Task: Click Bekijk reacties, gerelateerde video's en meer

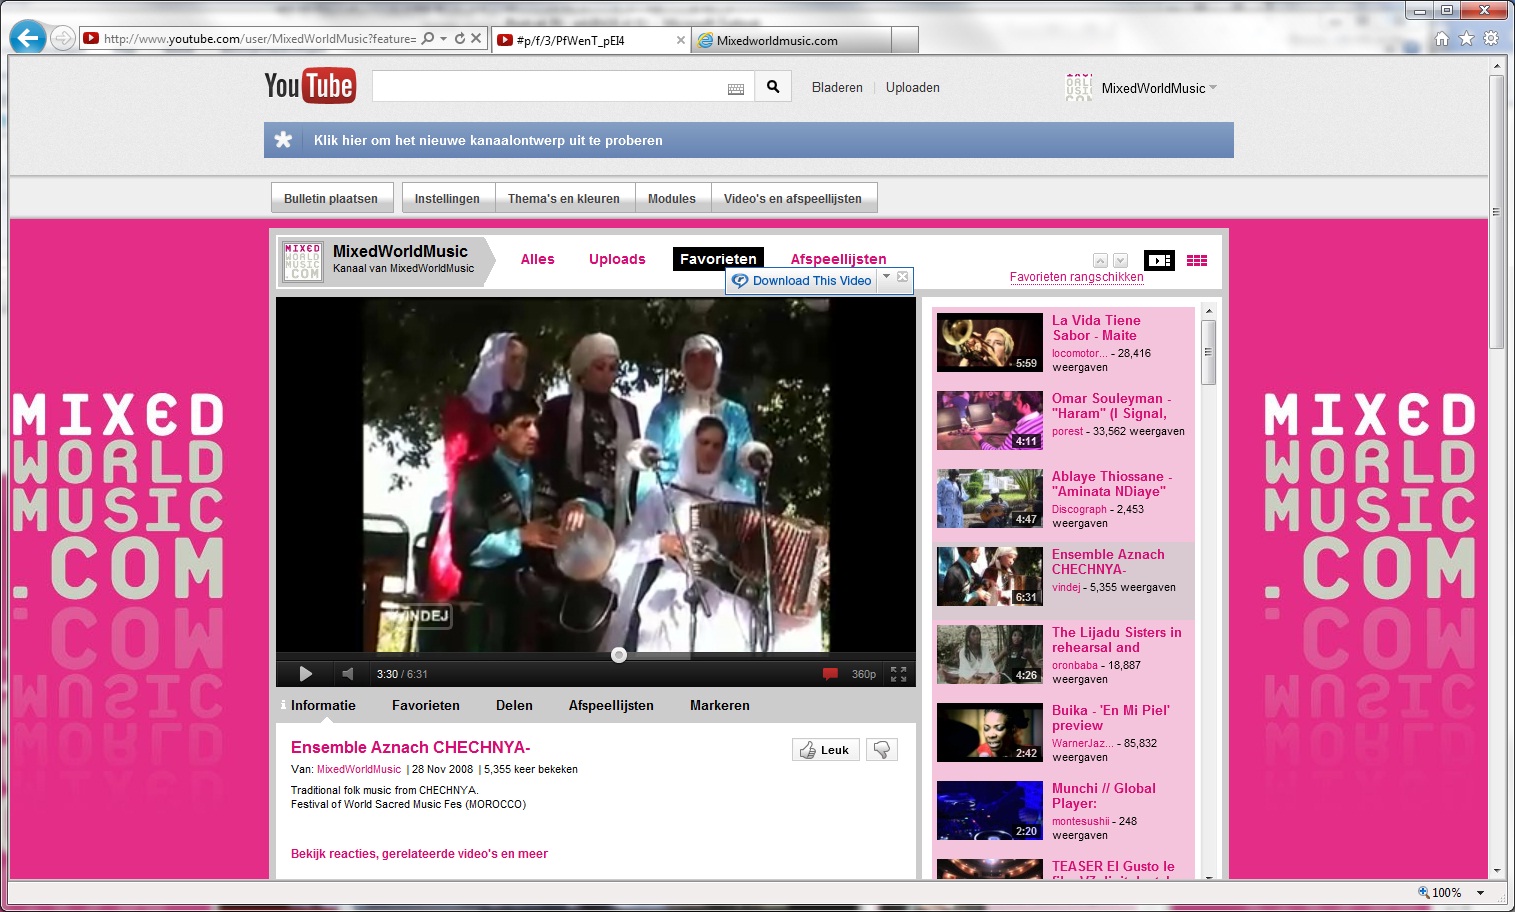Action: click(x=419, y=854)
